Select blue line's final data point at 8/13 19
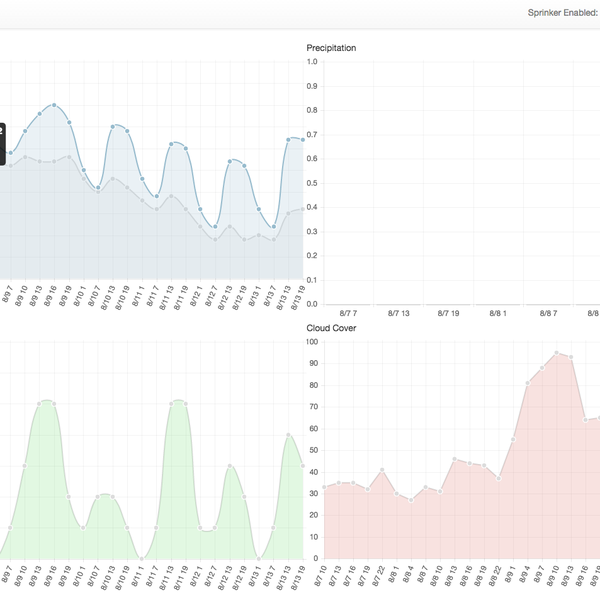 (x=302, y=139)
